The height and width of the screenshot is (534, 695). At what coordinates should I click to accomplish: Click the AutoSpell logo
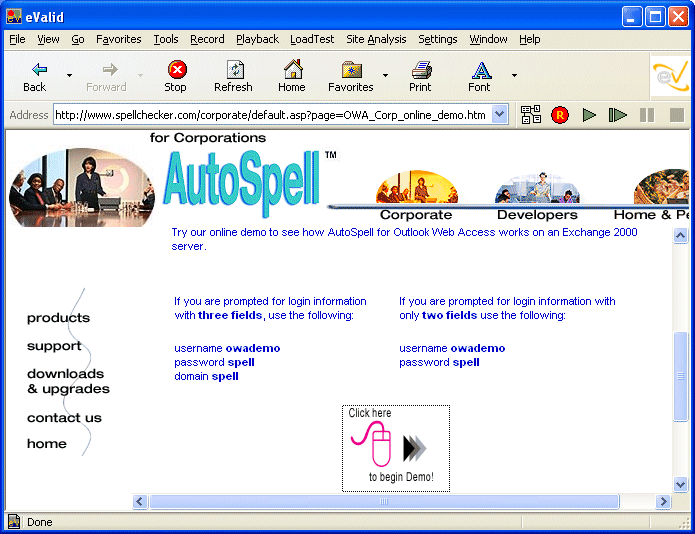242,183
